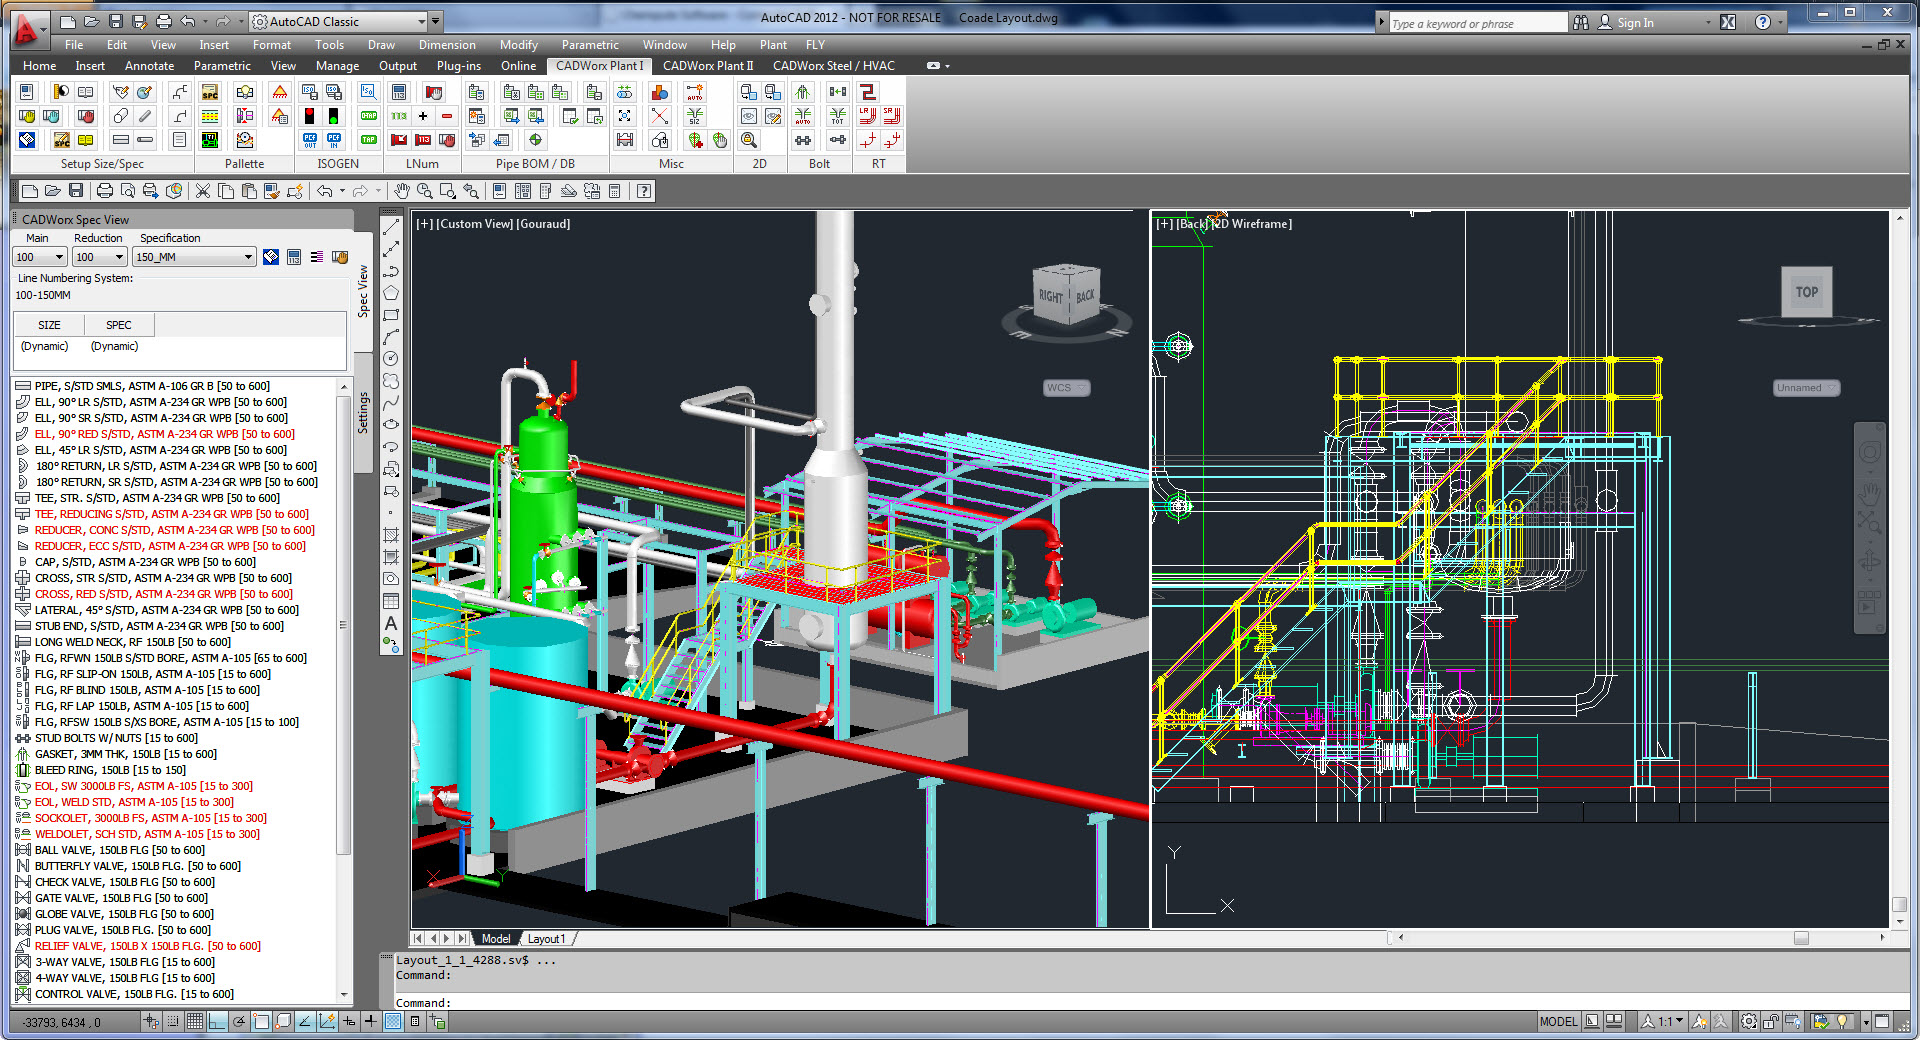Click the PCF OUT icon in ISOGEN panel

pyautogui.click(x=310, y=140)
